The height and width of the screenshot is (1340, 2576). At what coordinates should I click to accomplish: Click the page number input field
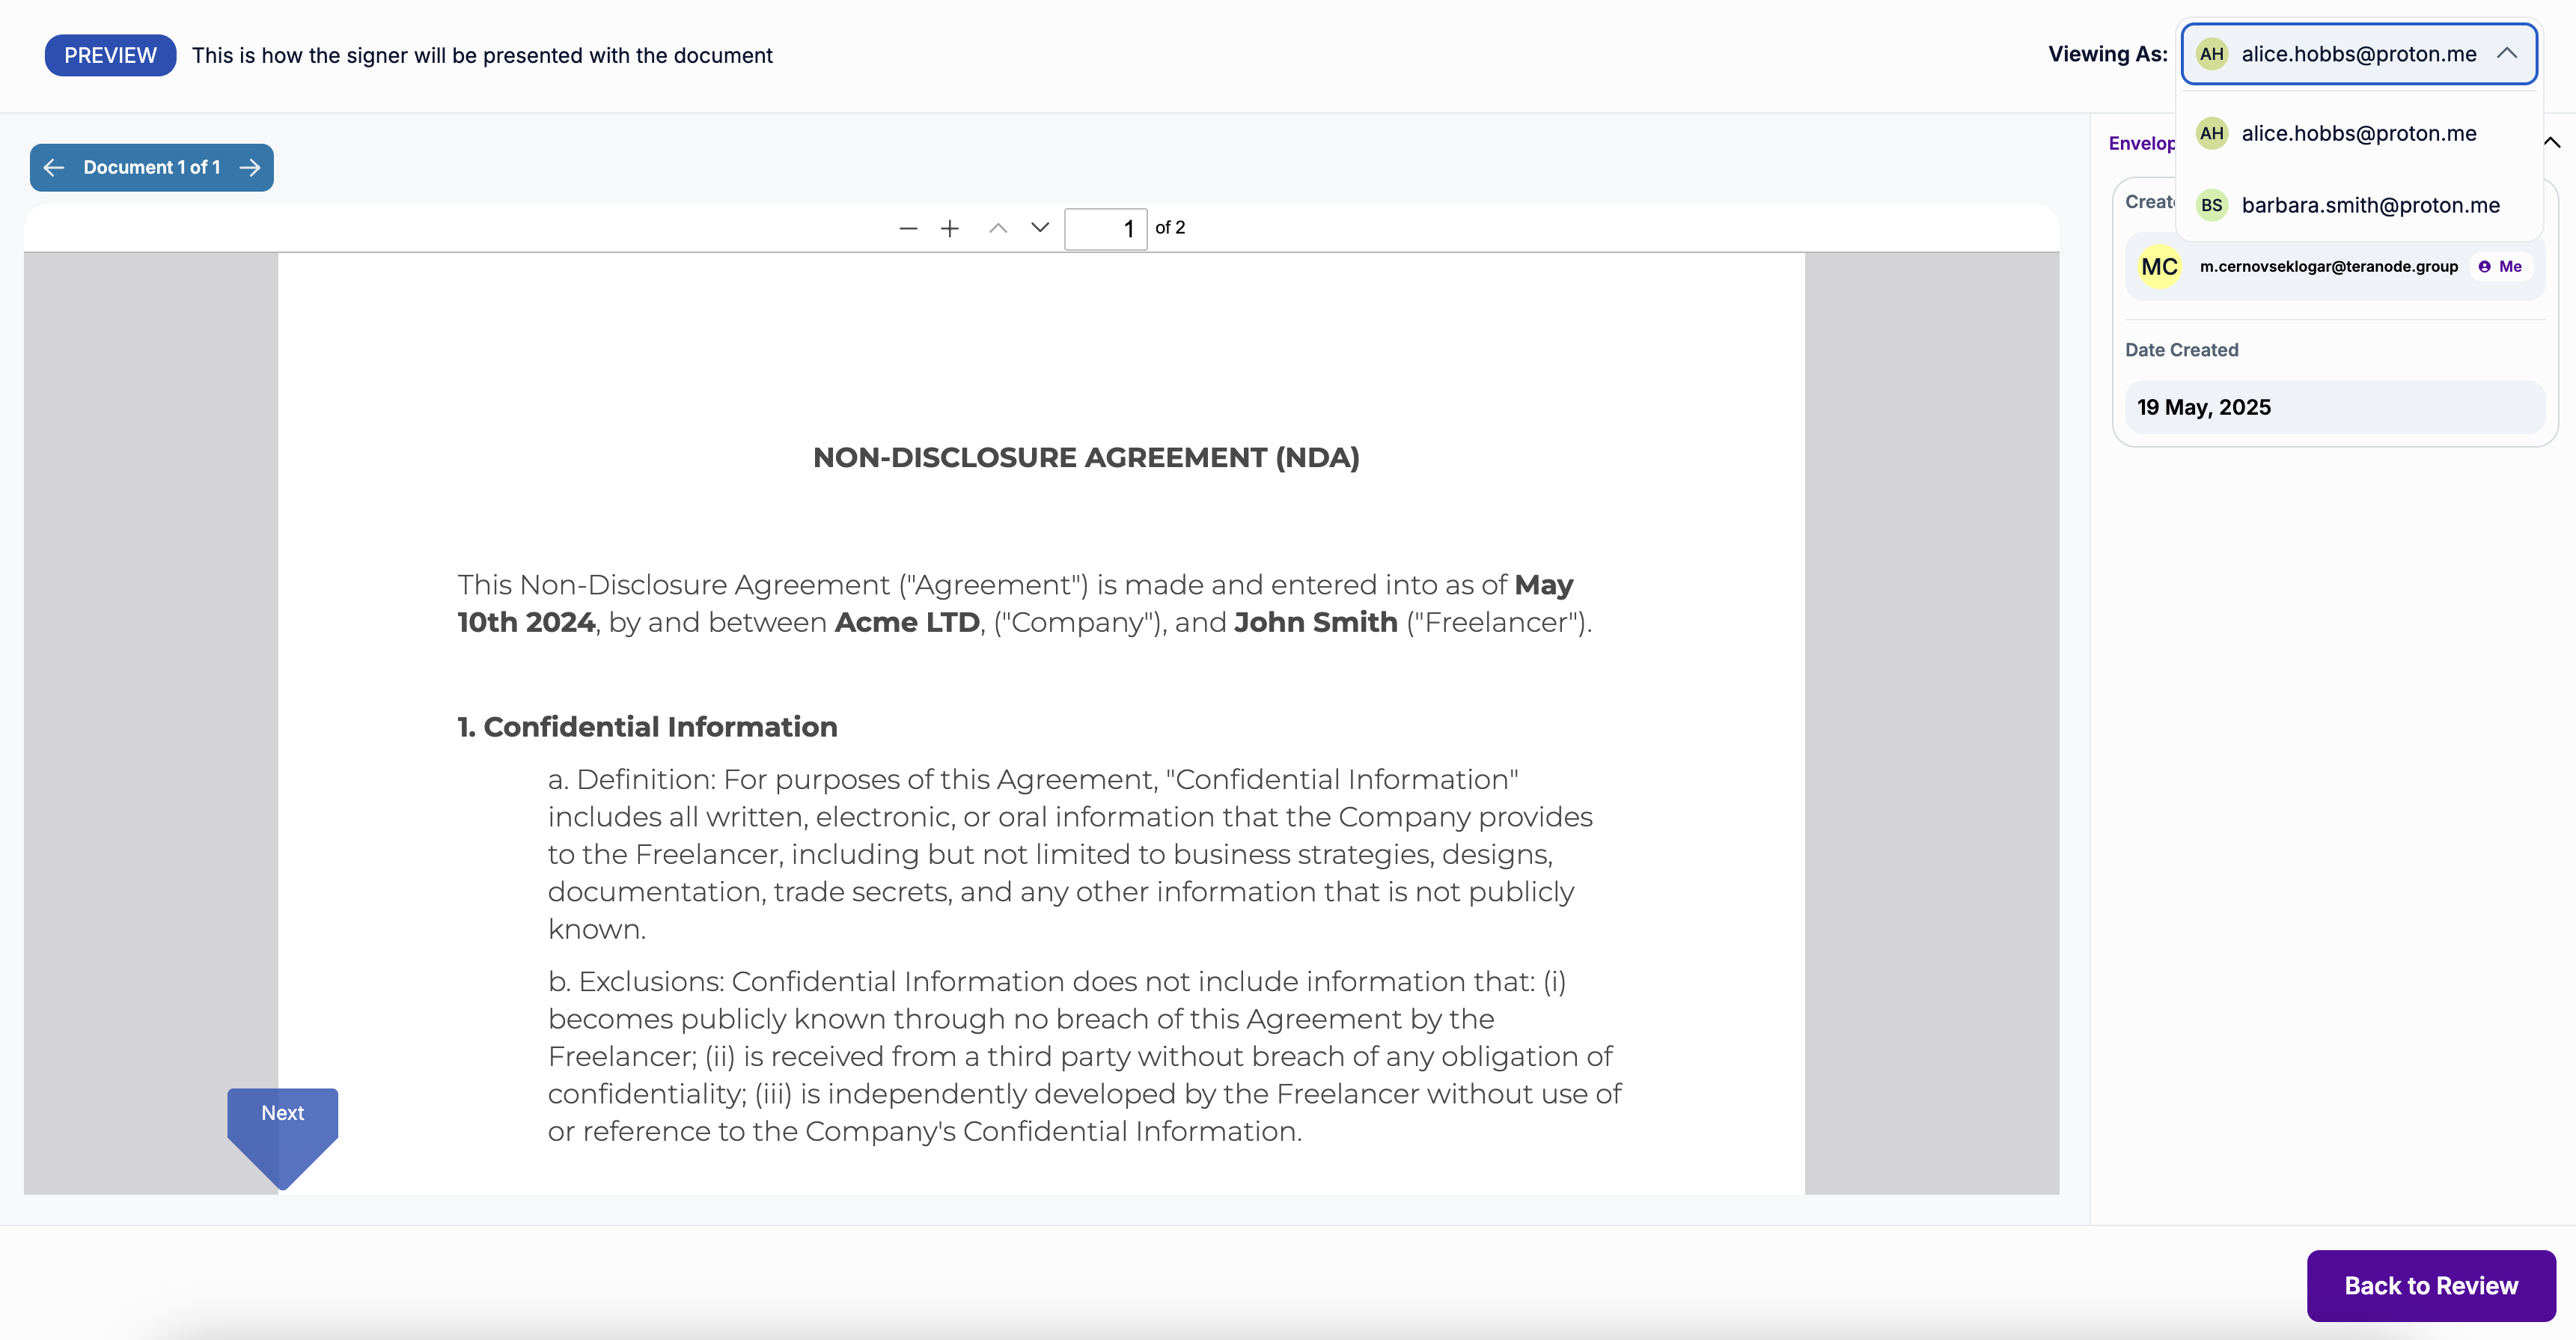click(x=1104, y=229)
